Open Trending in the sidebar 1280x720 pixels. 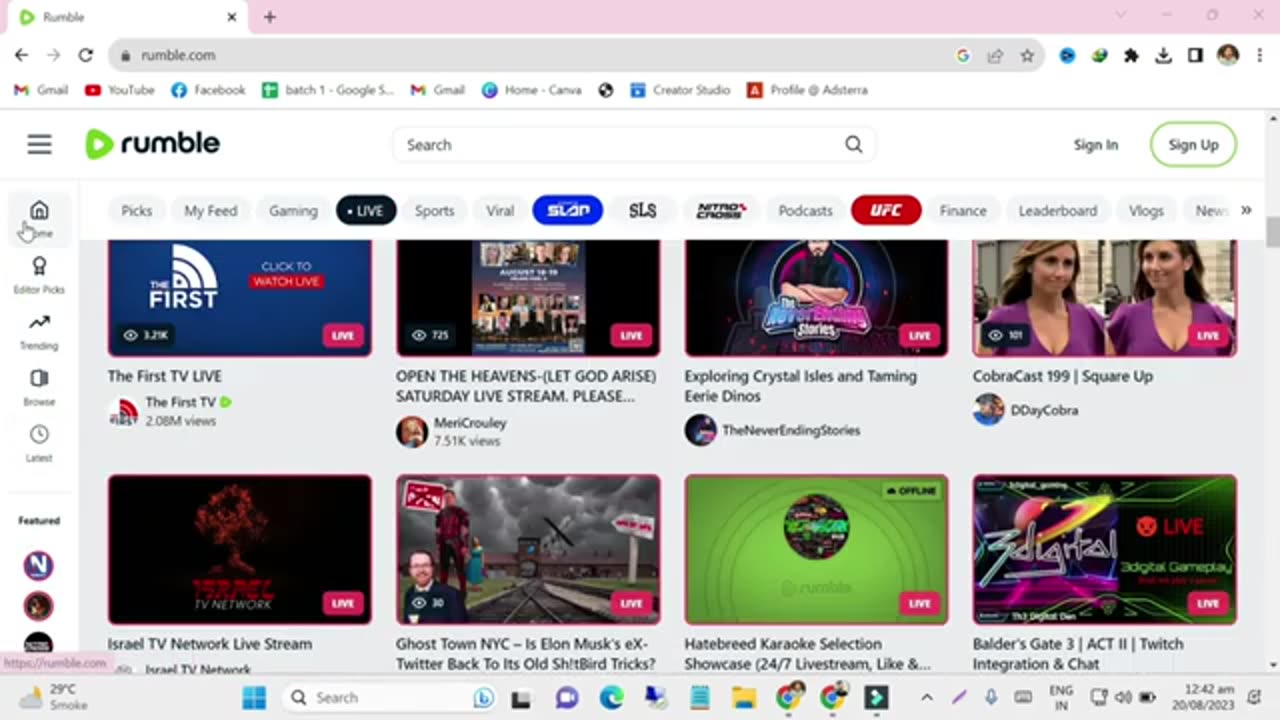[39, 332]
